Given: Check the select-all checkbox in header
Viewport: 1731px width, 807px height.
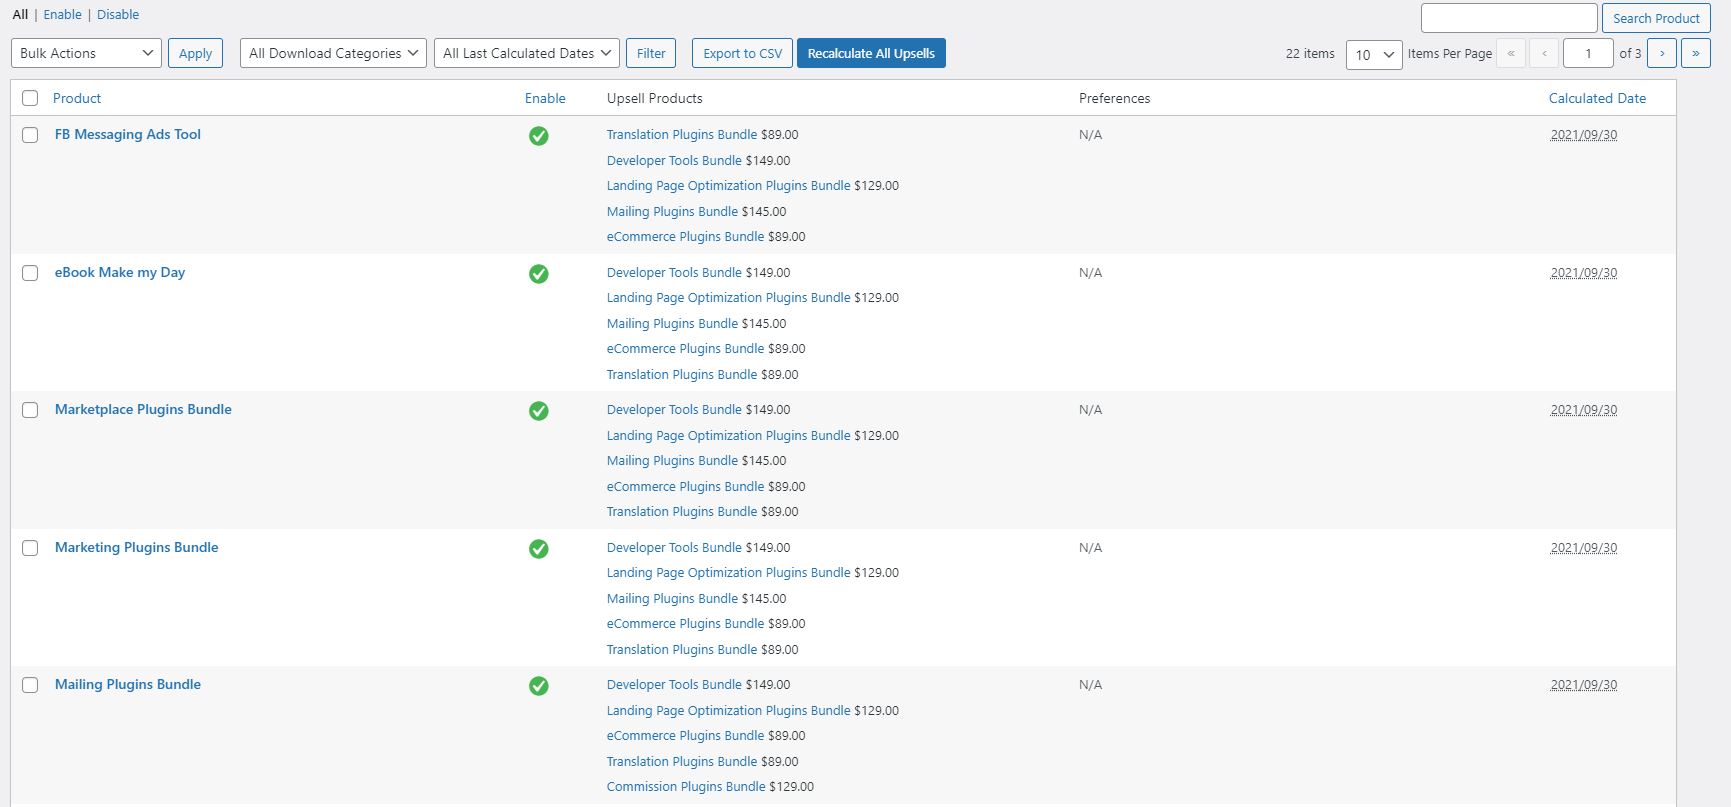Looking at the screenshot, I should [30, 98].
